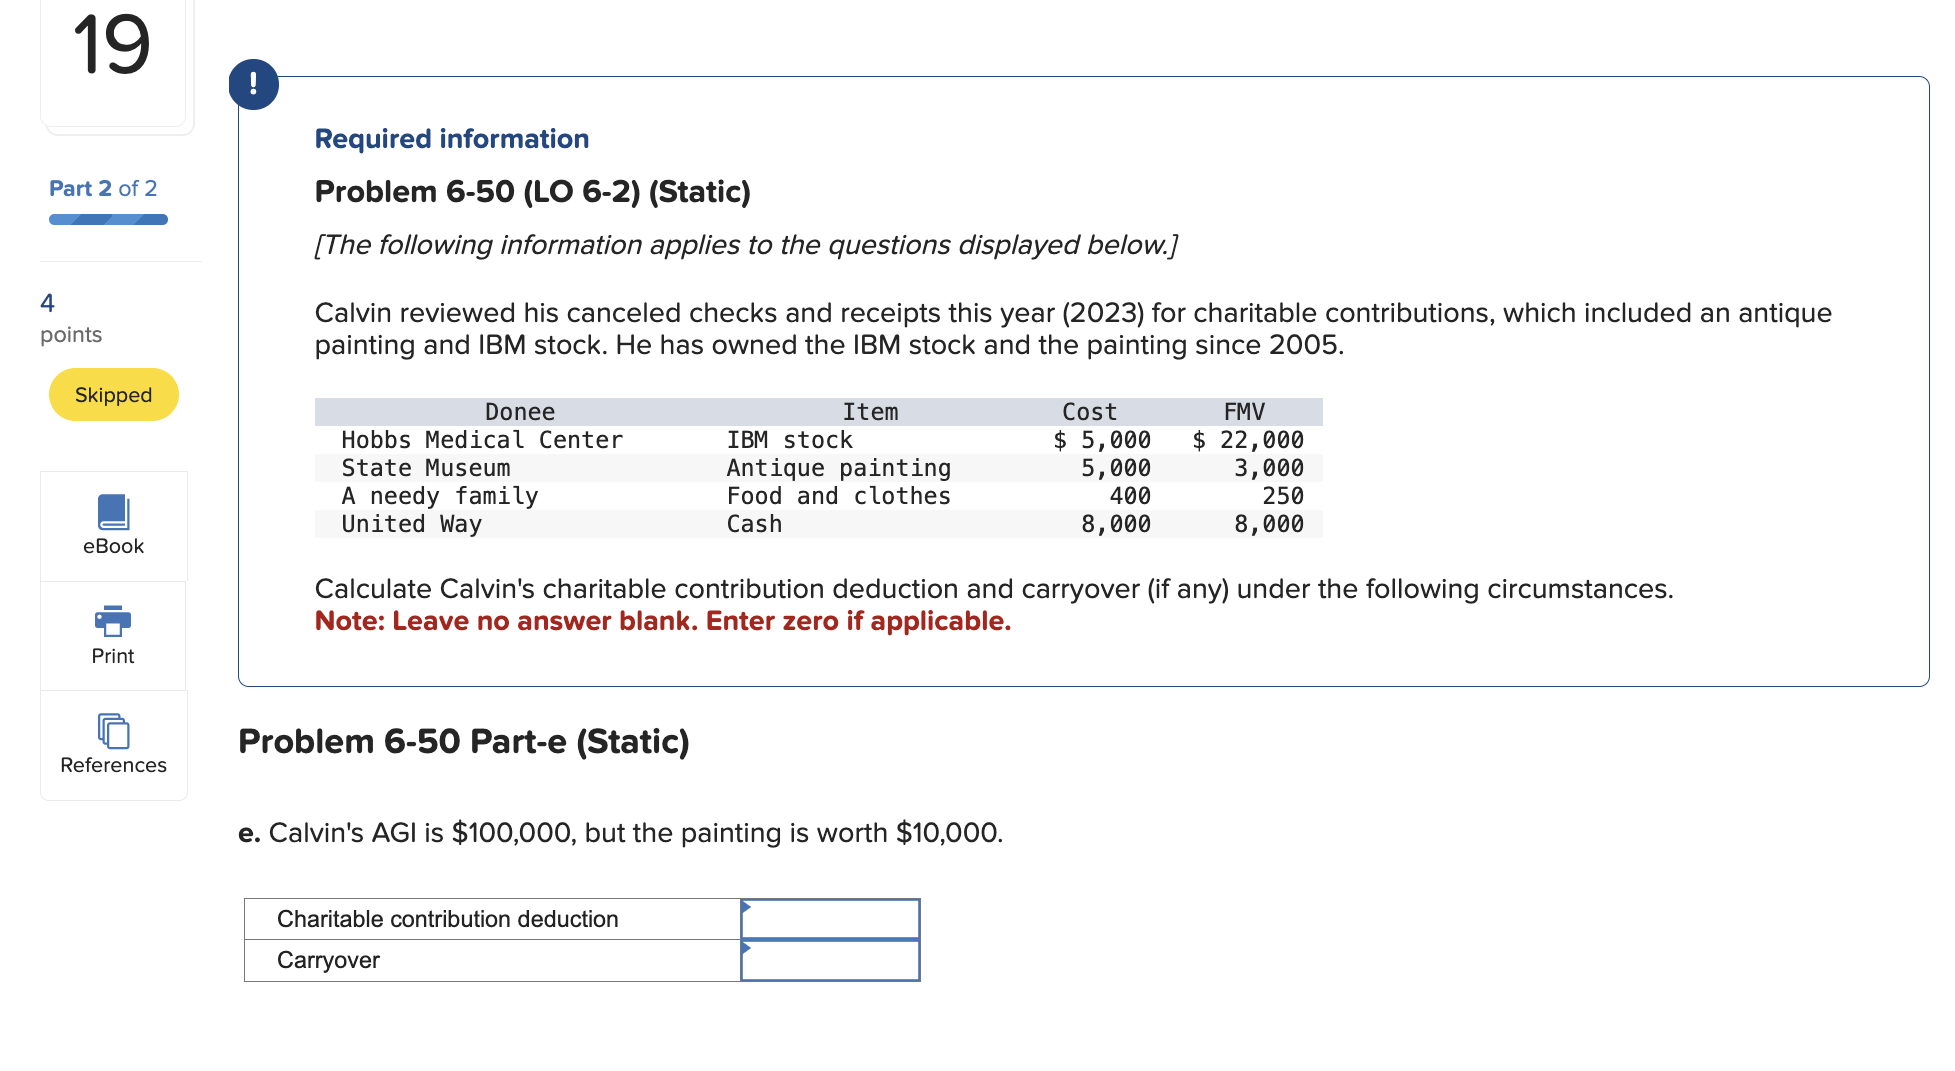Click the References text label
The height and width of the screenshot is (1071, 1955).
click(x=113, y=765)
